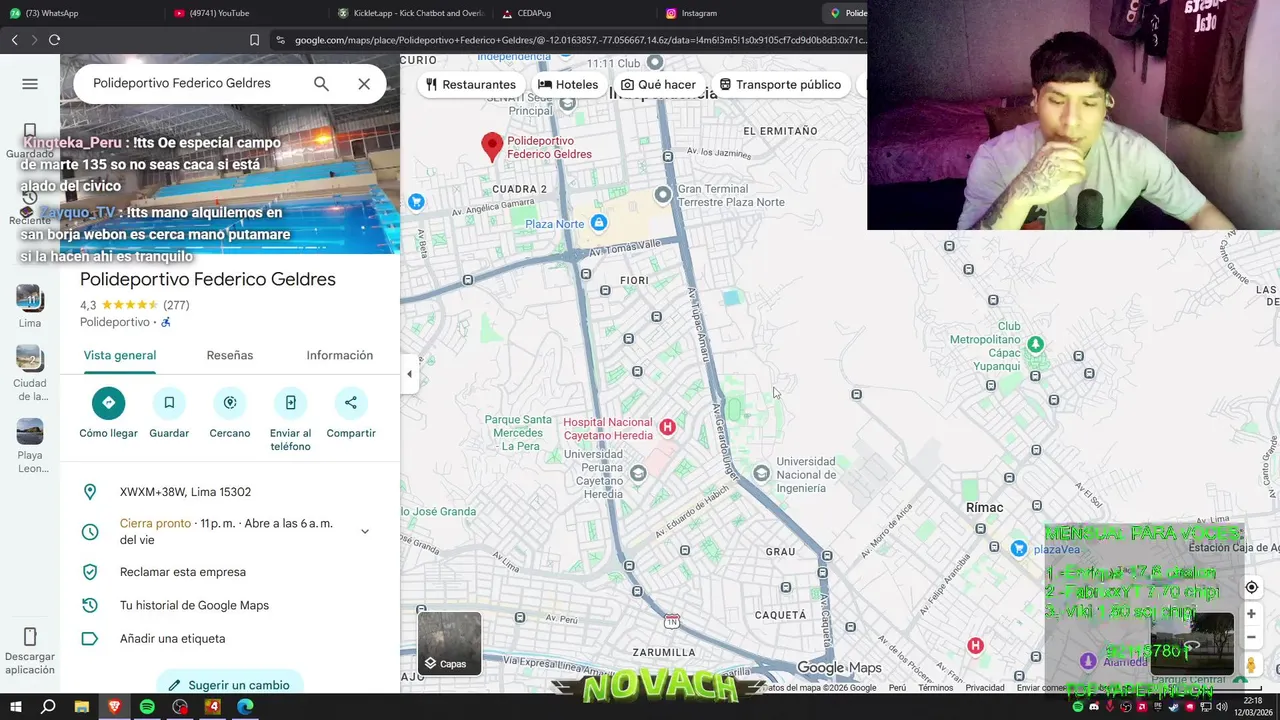1280x720 pixels.
Task: Click the Plaza Norte shopping marker
Action: coord(598,222)
